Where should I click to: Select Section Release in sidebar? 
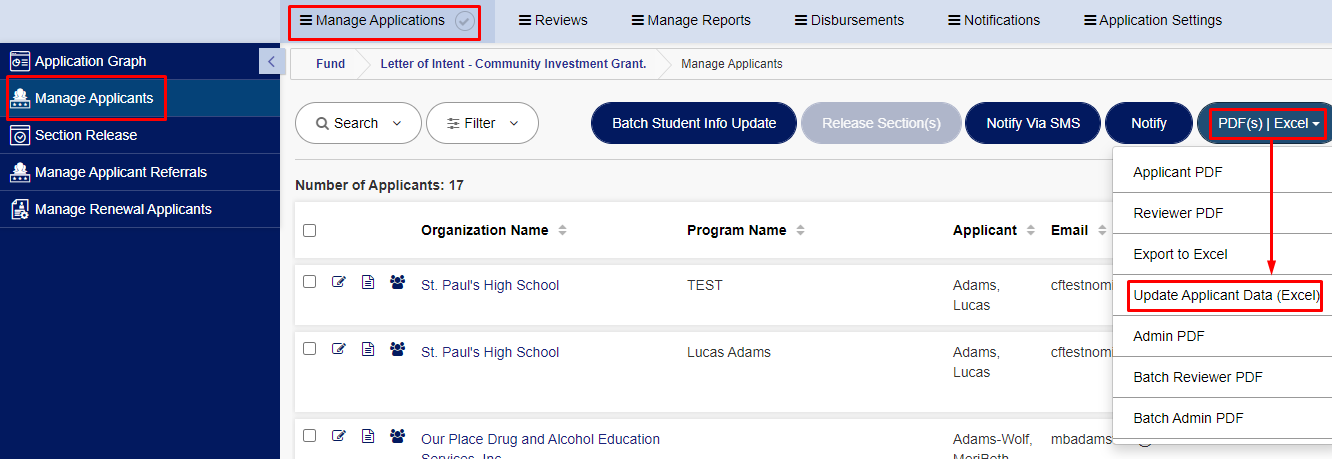tap(140, 135)
